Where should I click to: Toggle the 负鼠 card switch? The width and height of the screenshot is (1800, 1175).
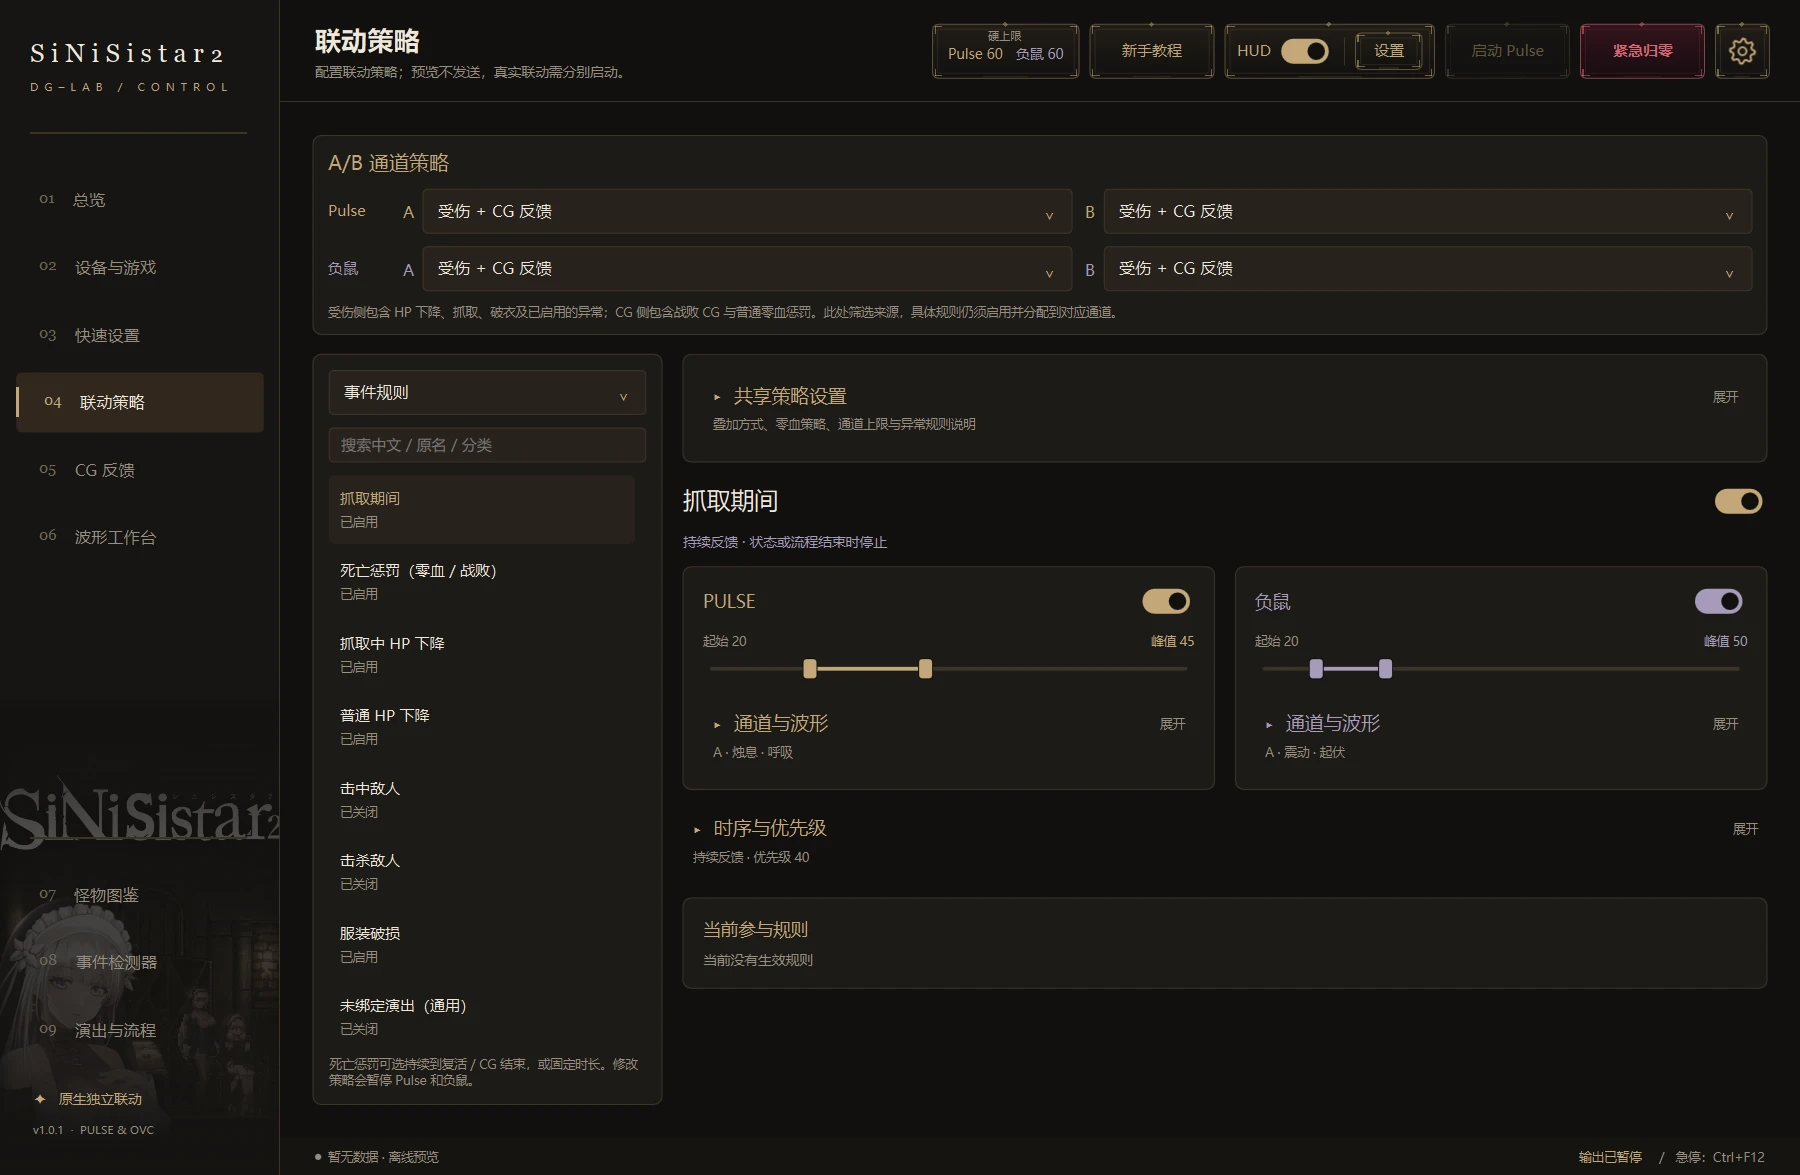click(x=1718, y=601)
